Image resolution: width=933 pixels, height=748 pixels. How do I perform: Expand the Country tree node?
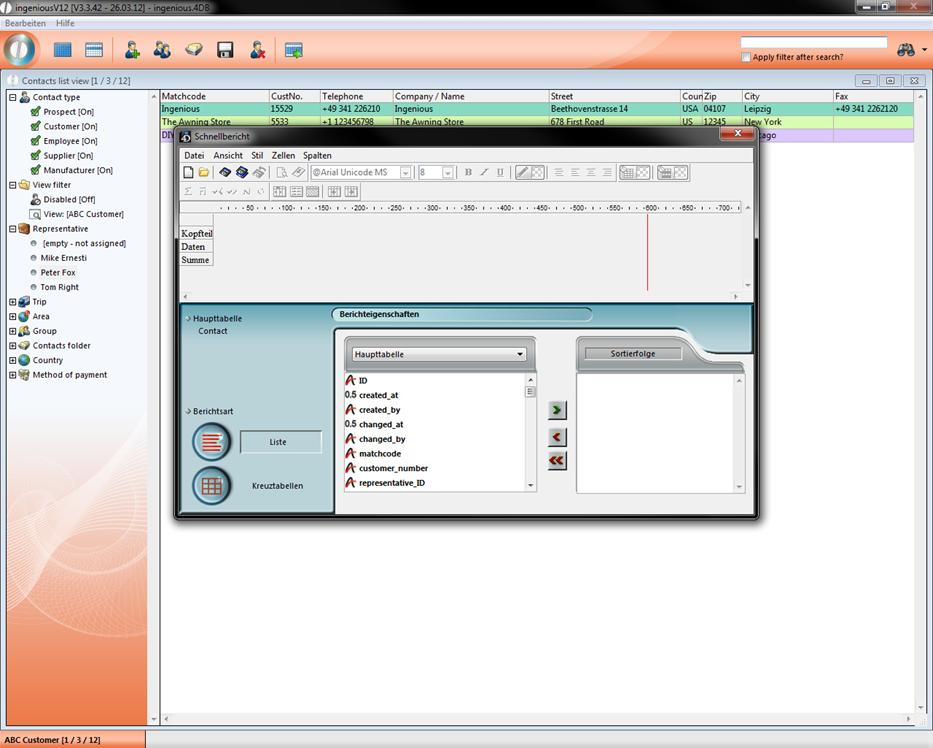coord(12,360)
